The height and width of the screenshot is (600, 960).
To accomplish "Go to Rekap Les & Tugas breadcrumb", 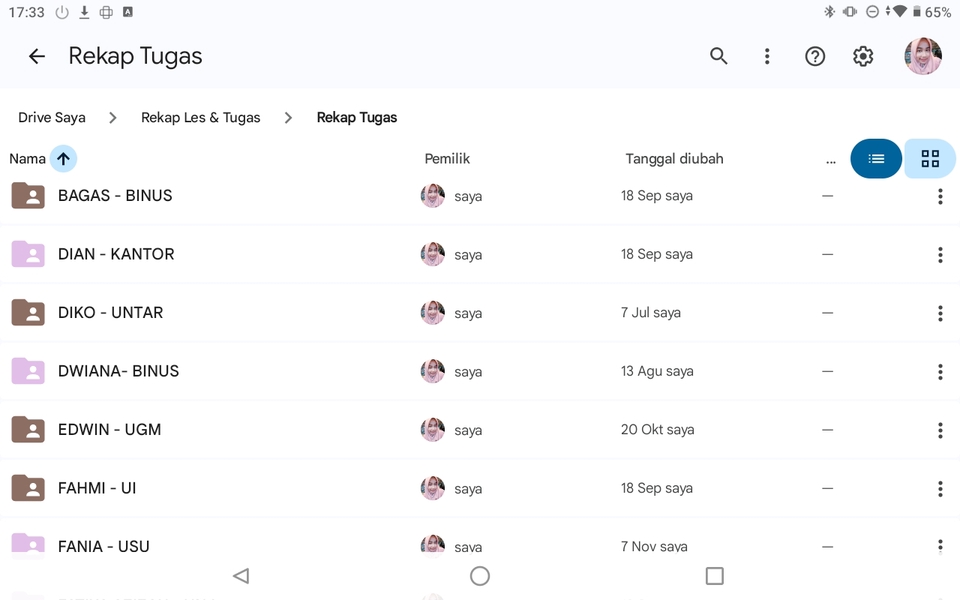I will click(200, 118).
